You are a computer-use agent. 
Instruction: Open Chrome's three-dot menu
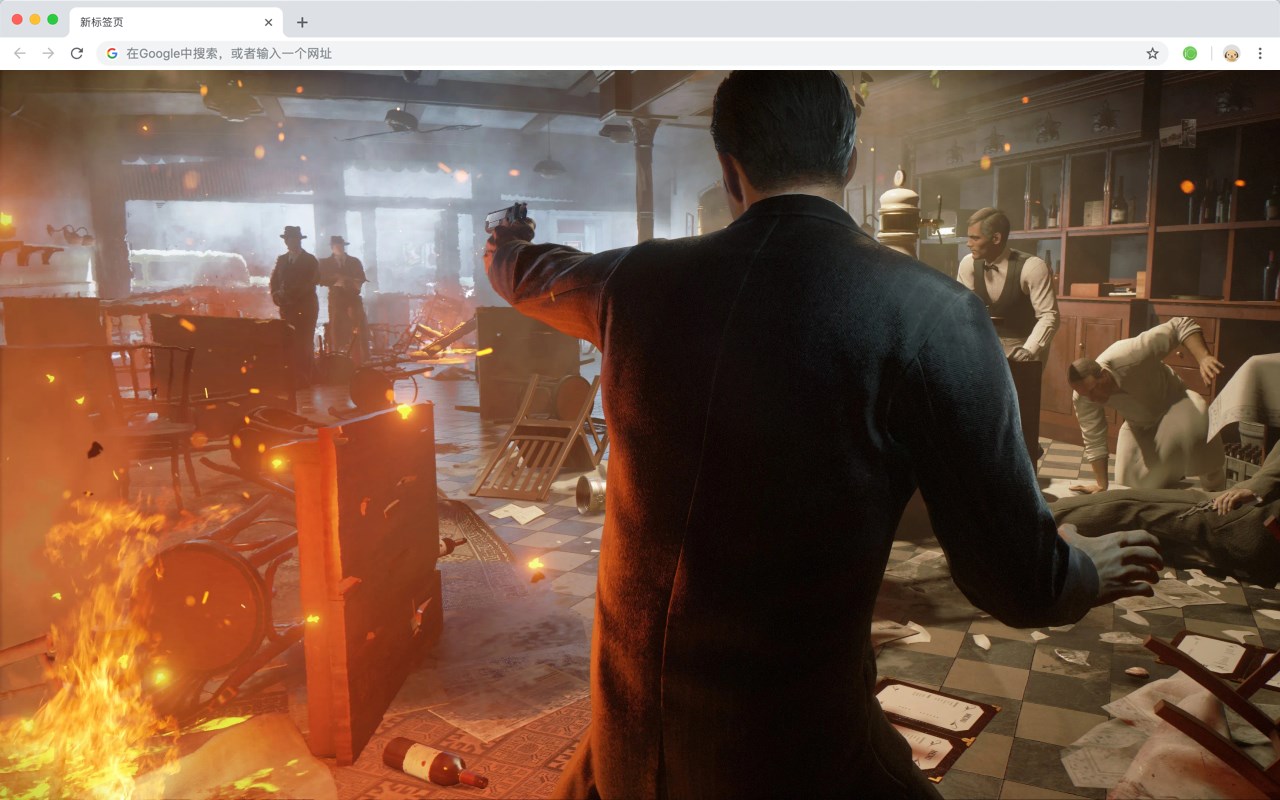tap(1260, 53)
